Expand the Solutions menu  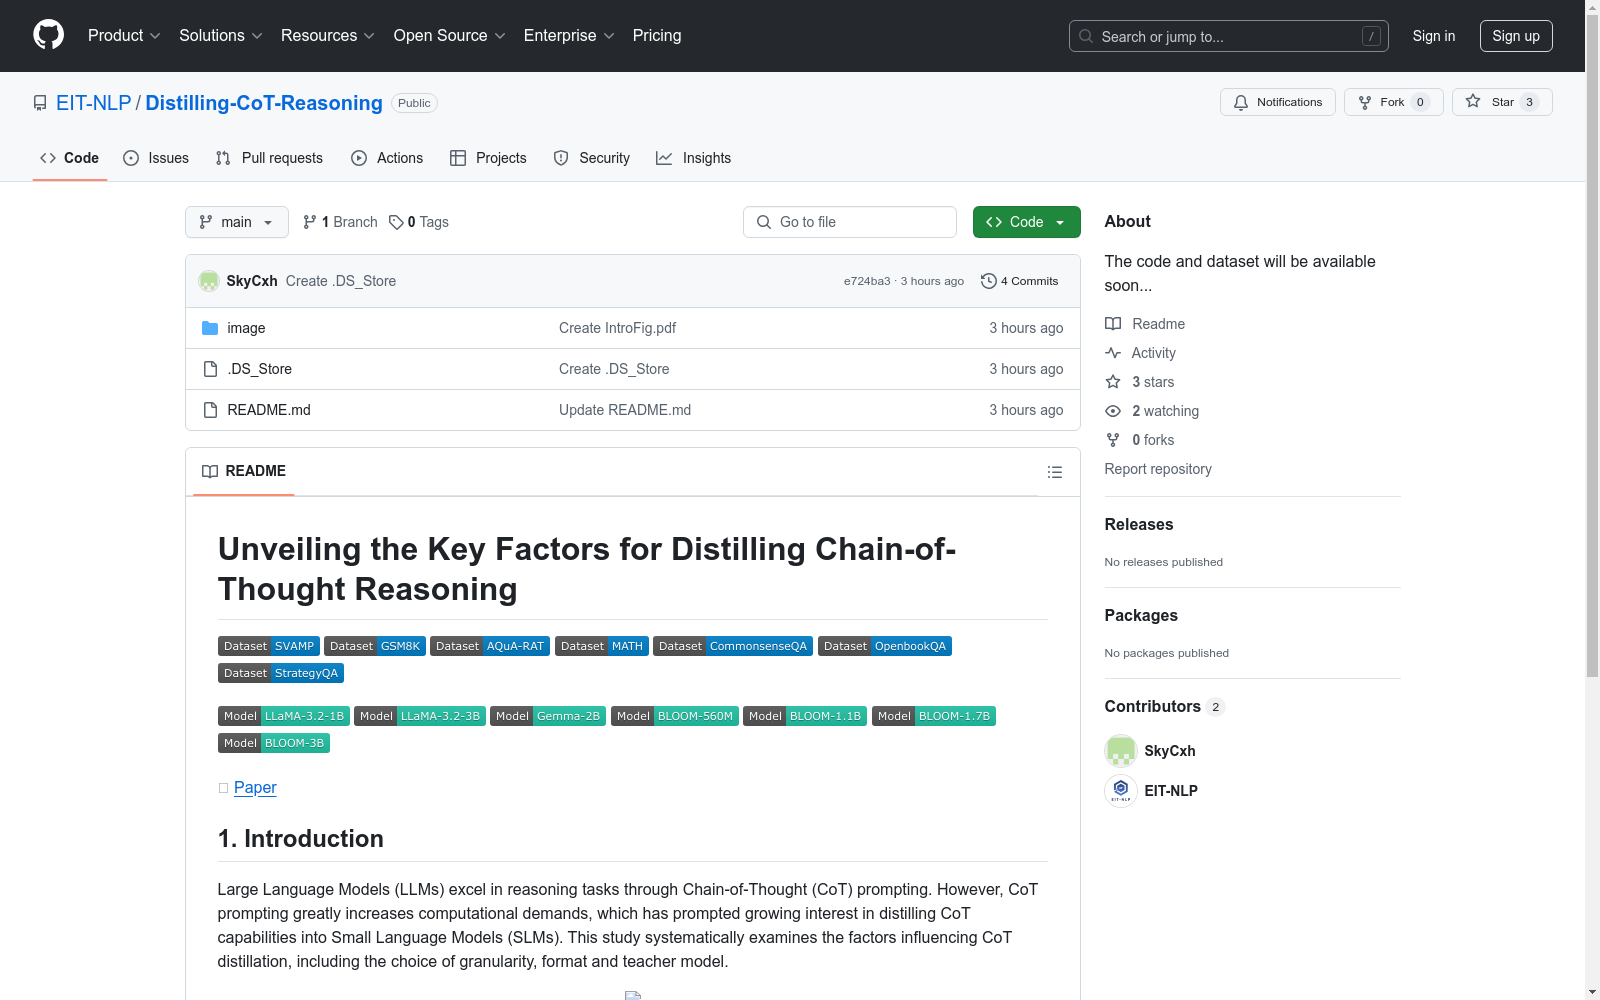pyautogui.click(x=221, y=36)
